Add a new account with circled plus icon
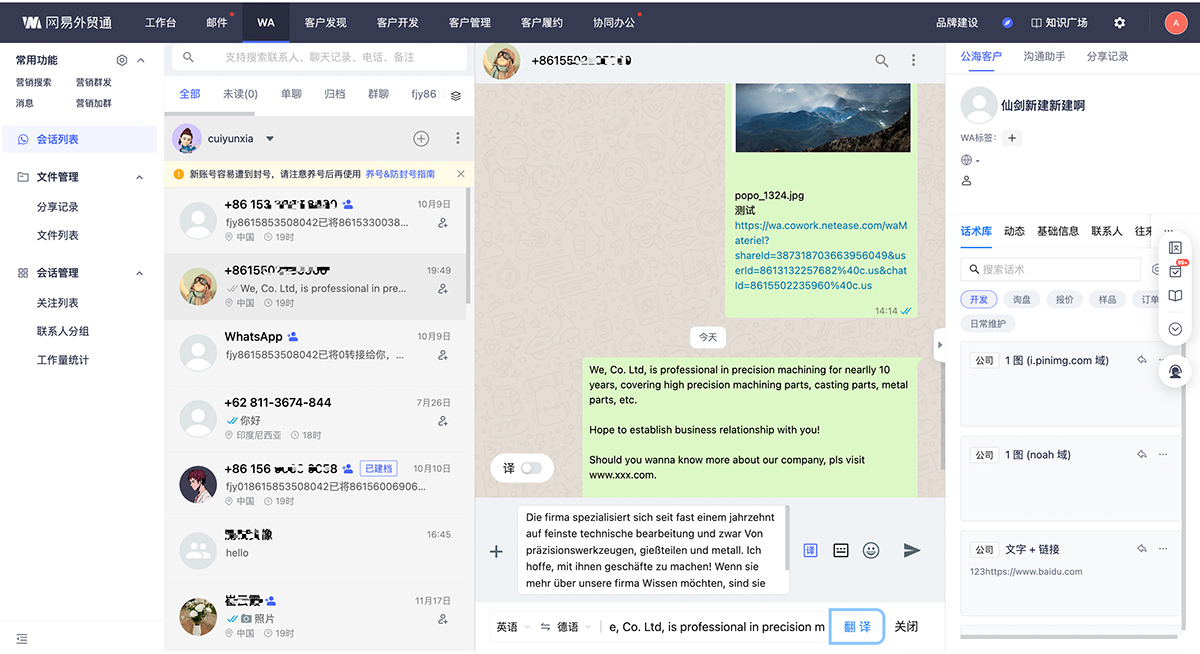 [x=421, y=139]
